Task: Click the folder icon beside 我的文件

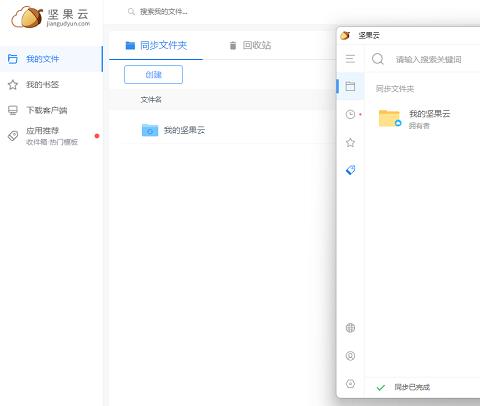Action: (12, 59)
